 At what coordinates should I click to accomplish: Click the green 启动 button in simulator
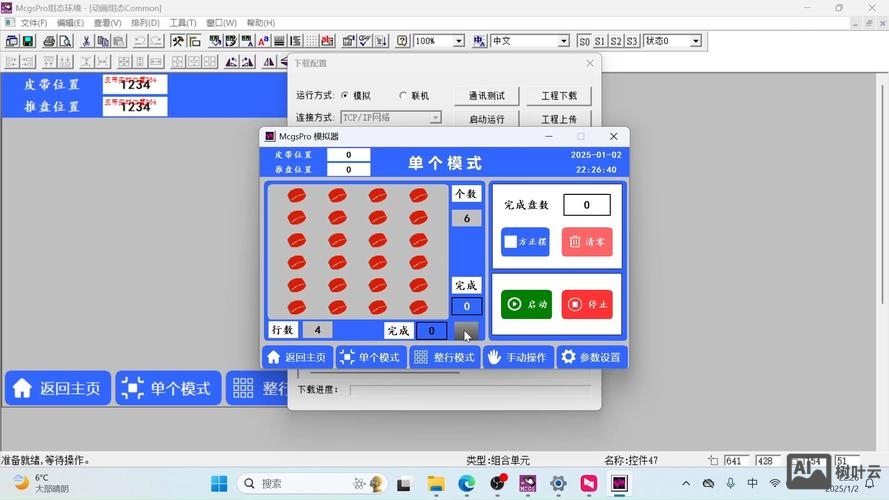(526, 304)
